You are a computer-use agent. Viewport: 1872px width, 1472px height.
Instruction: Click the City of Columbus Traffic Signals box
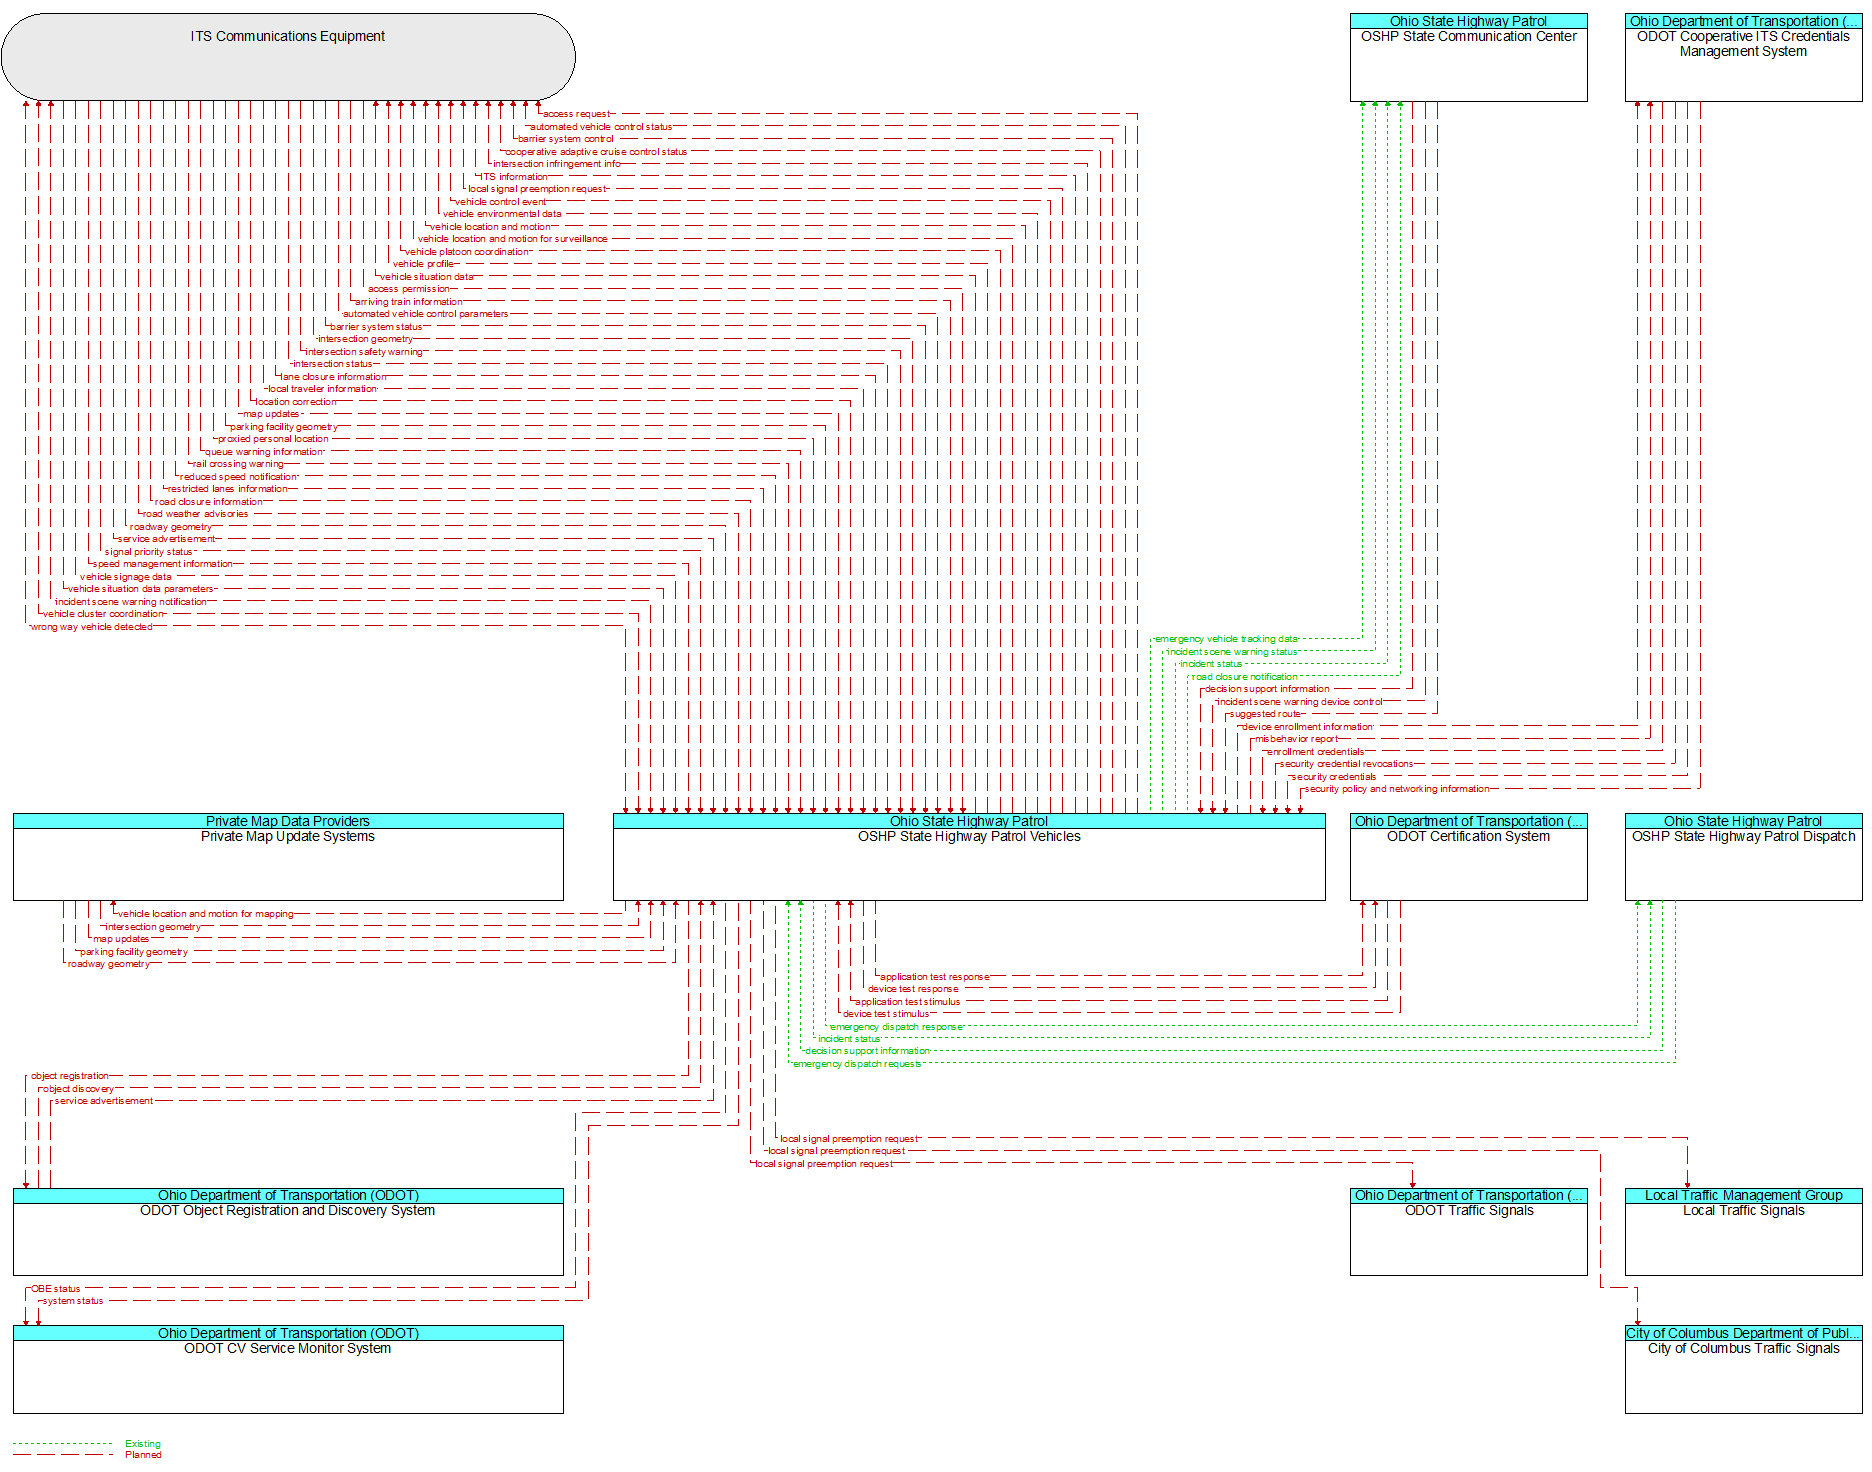point(1743,1369)
